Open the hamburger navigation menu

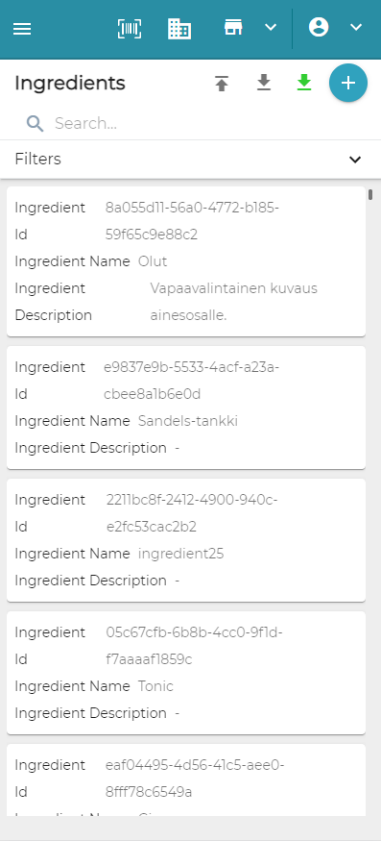point(22,29)
